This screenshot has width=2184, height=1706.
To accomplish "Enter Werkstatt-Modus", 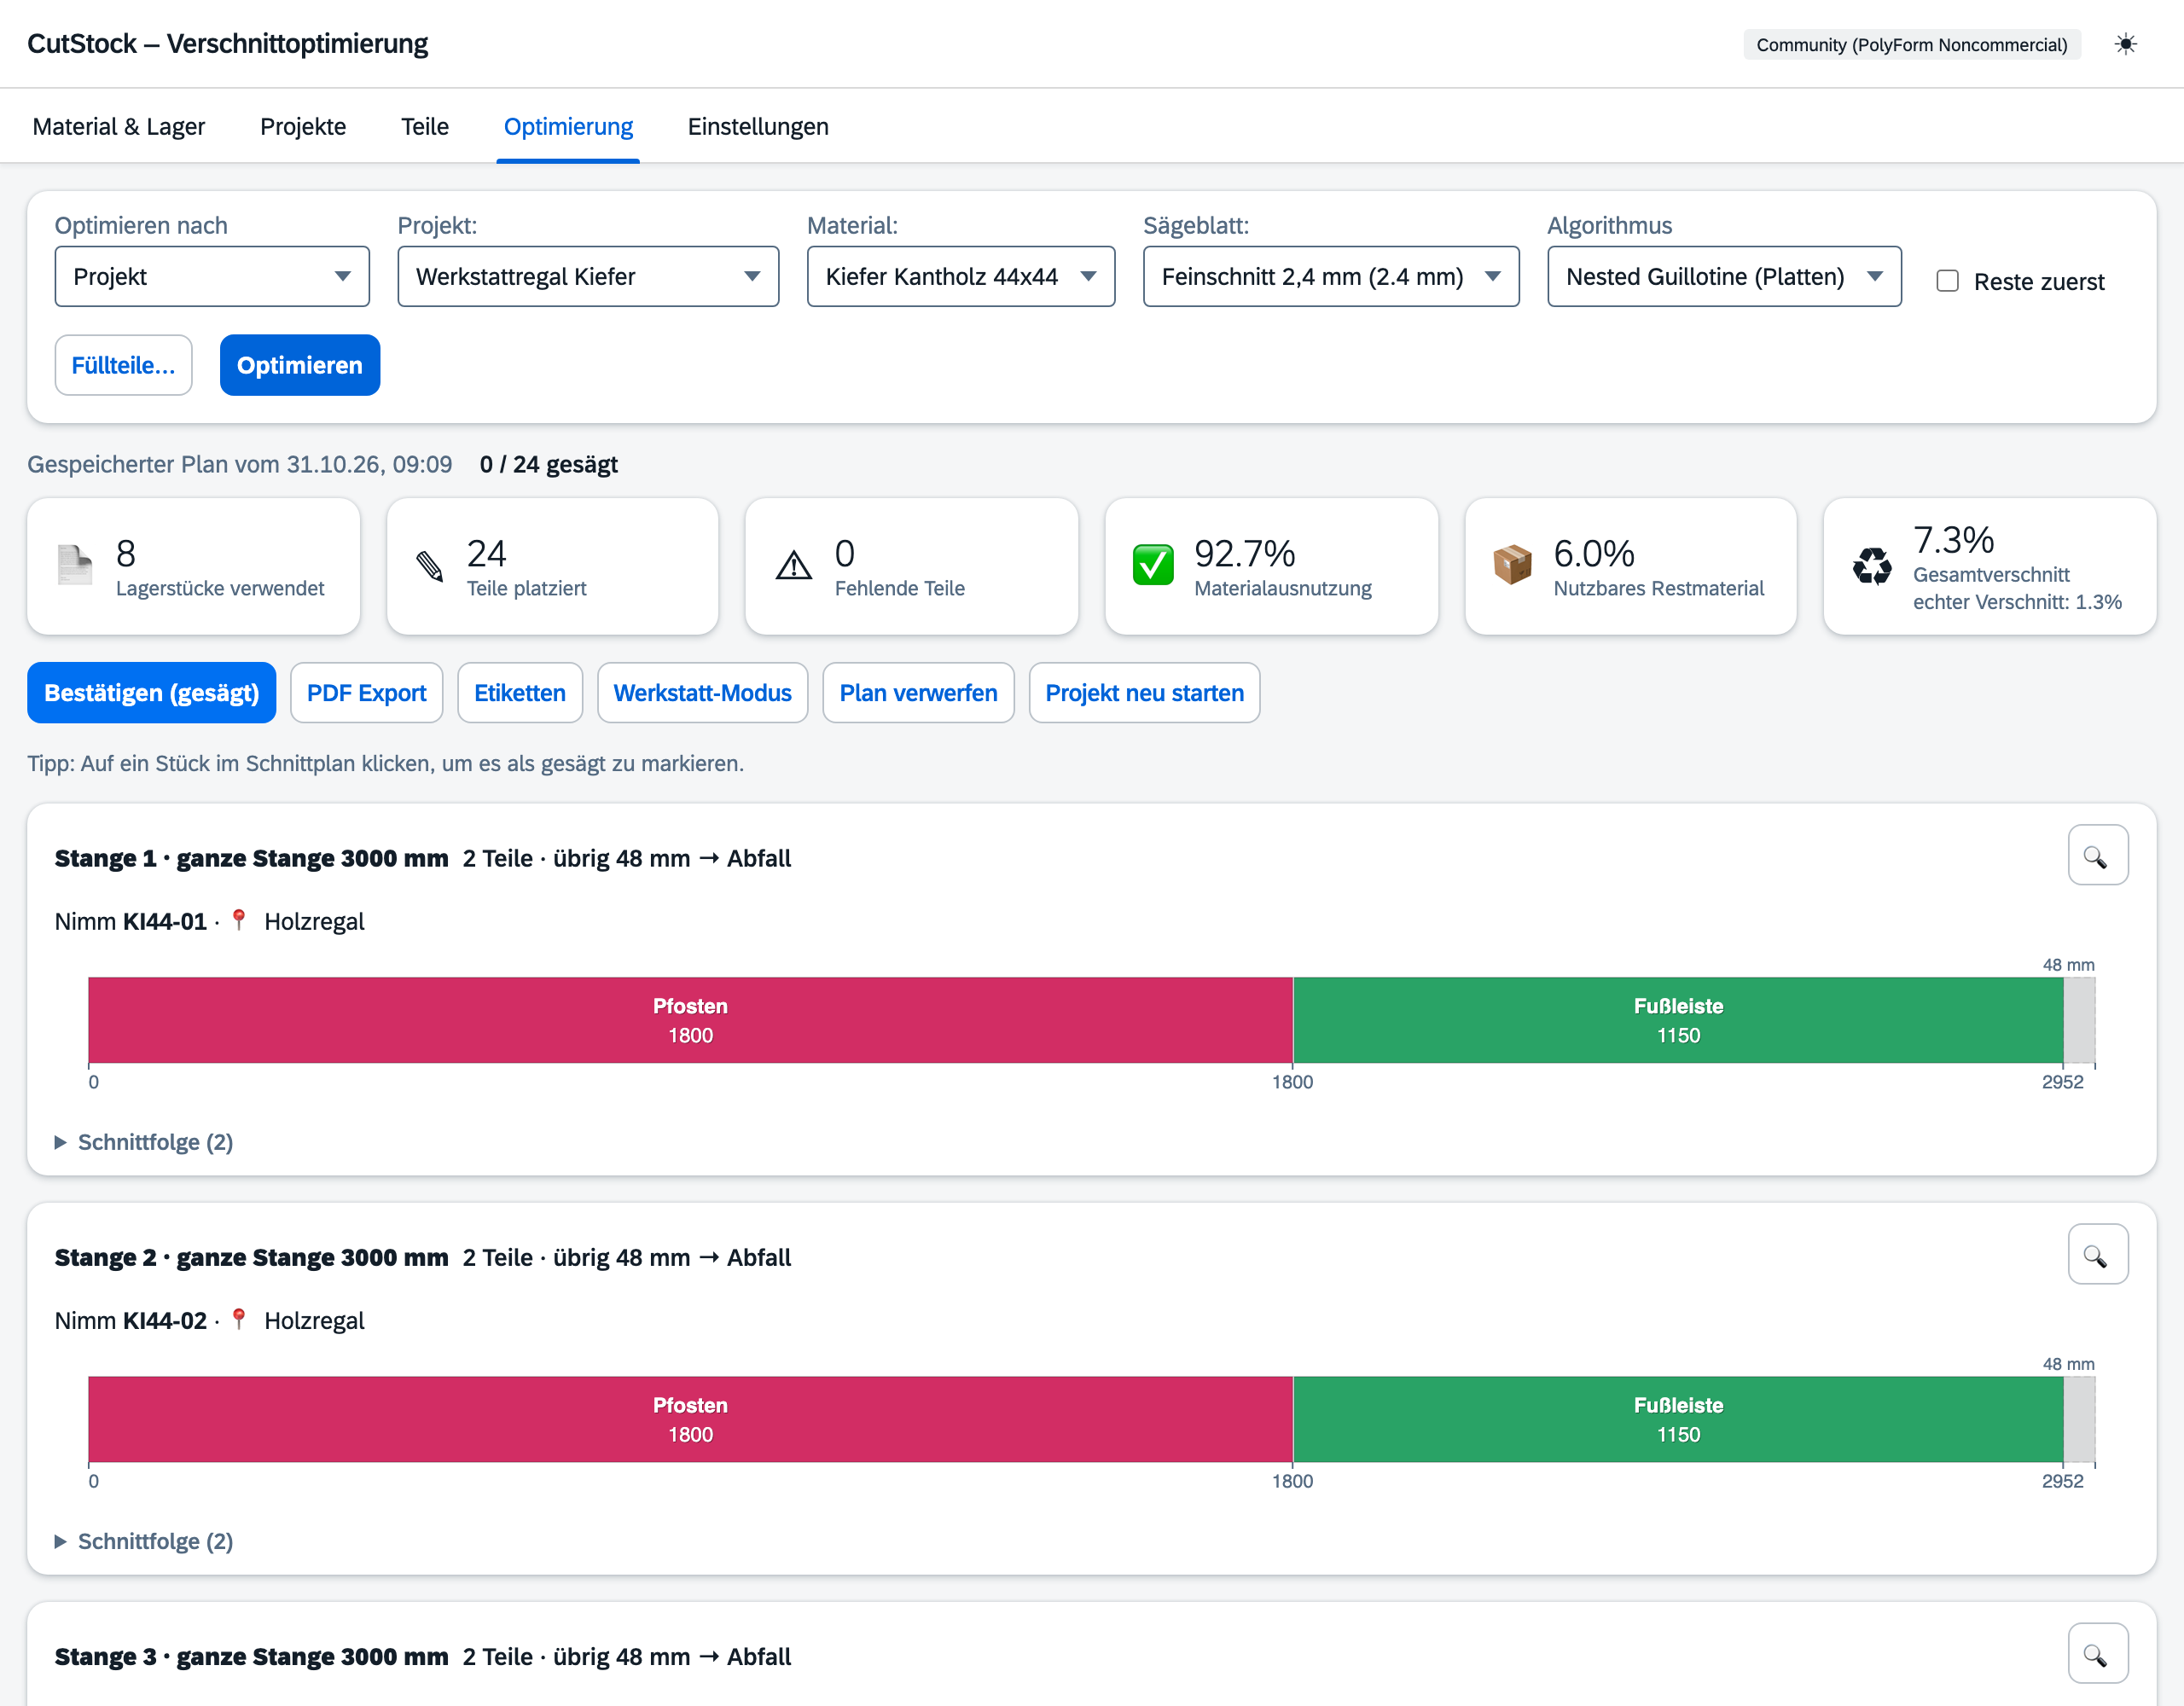I will 702,693.
